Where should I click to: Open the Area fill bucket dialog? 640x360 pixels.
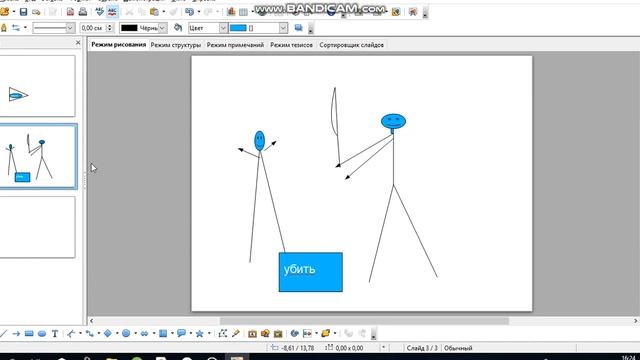point(178,28)
